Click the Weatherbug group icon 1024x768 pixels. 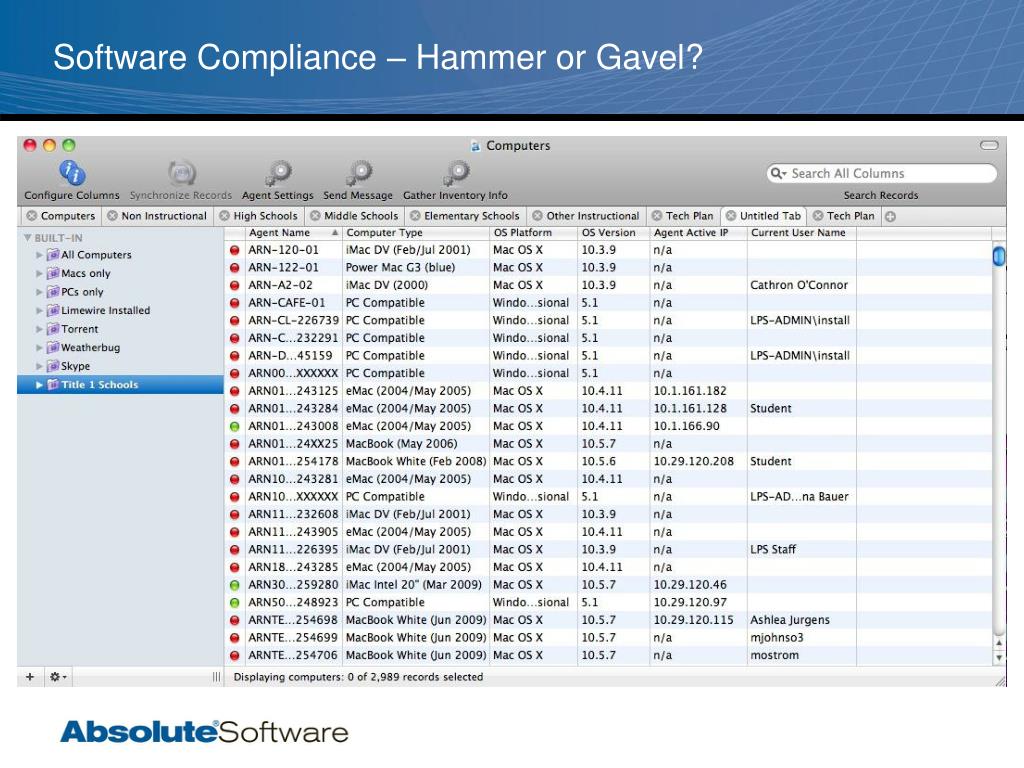click(53, 347)
